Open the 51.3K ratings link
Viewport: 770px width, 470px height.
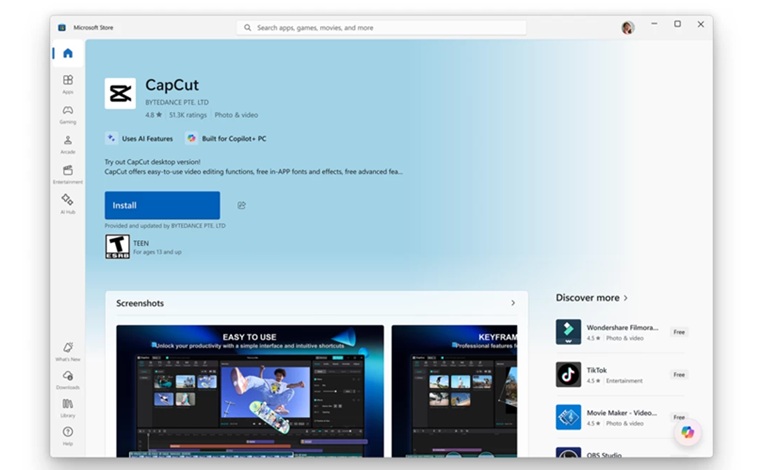pyautogui.click(x=188, y=115)
